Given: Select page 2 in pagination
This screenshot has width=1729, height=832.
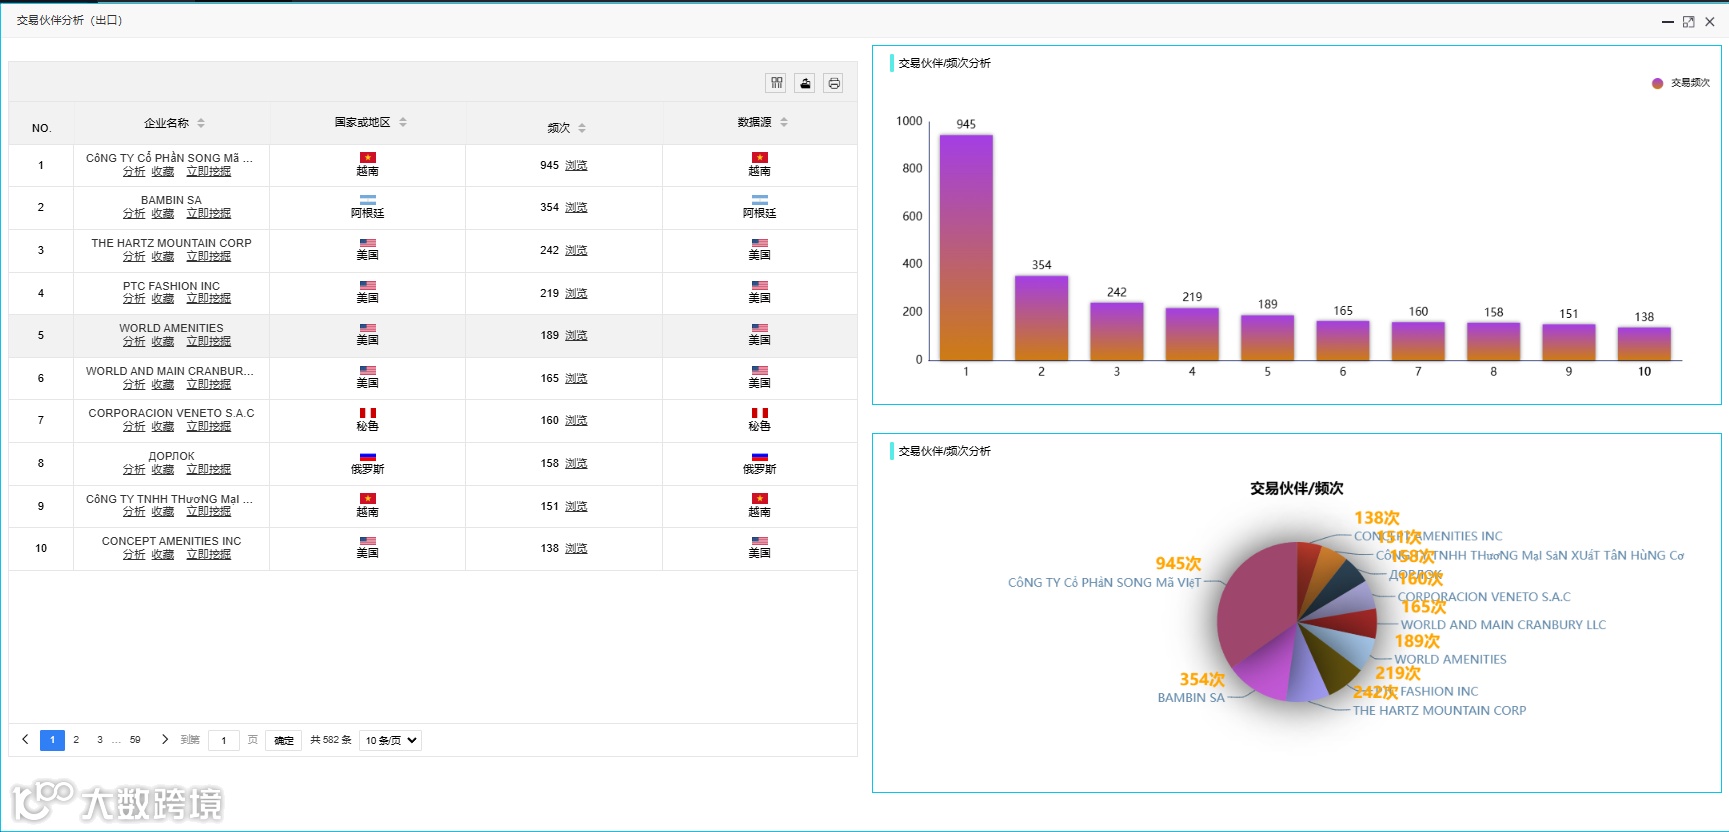Looking at the screenshot, I should click(76, 740).
